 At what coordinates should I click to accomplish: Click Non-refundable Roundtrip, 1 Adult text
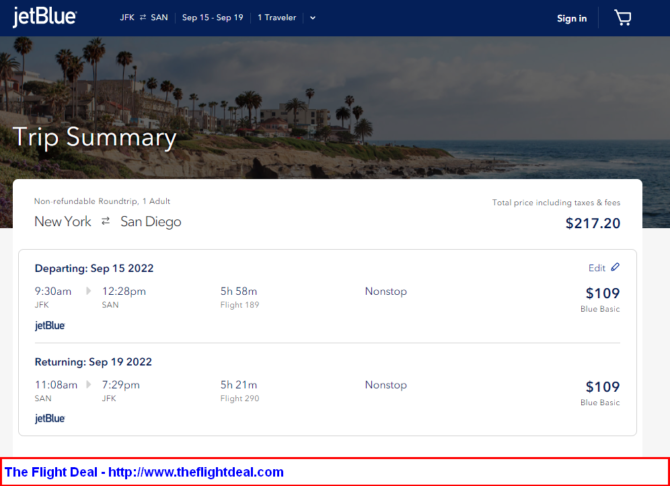point(102,201)
